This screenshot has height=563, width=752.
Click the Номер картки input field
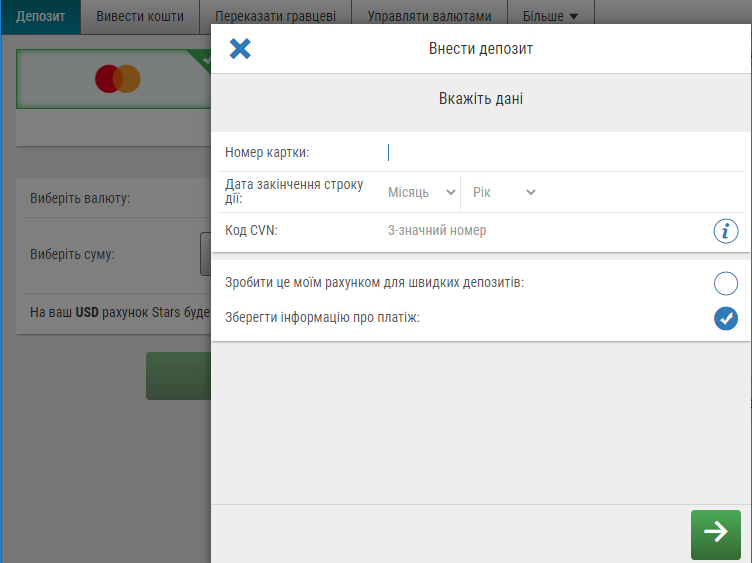click(x=560, y=152)
